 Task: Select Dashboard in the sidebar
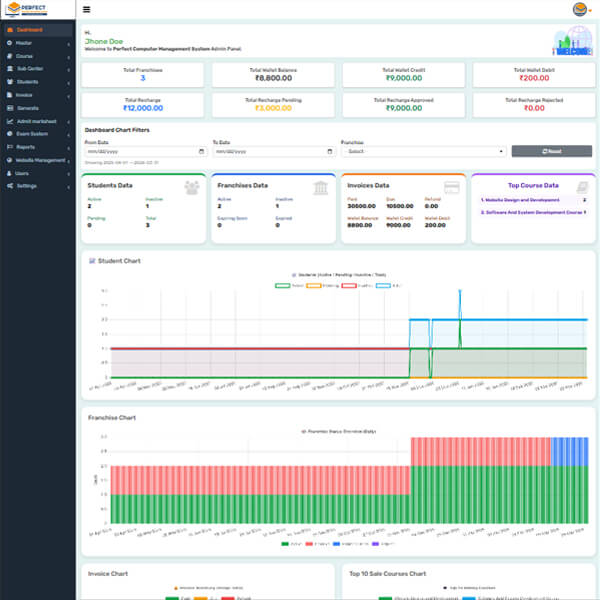(x=37, y=30)
